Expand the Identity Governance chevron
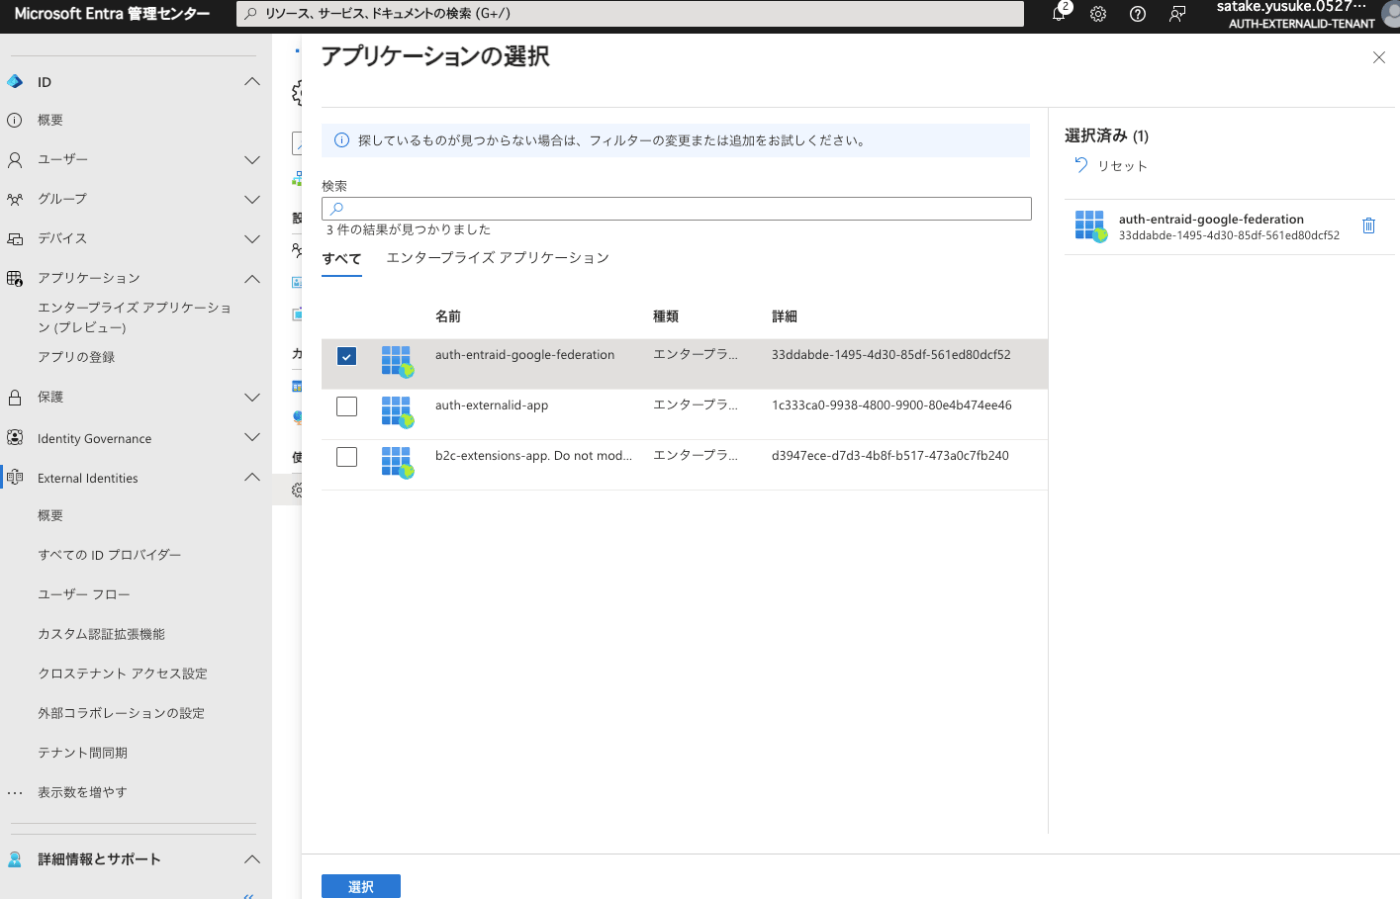Viewport: 1400px width, 899px height. tap(252, 437)
